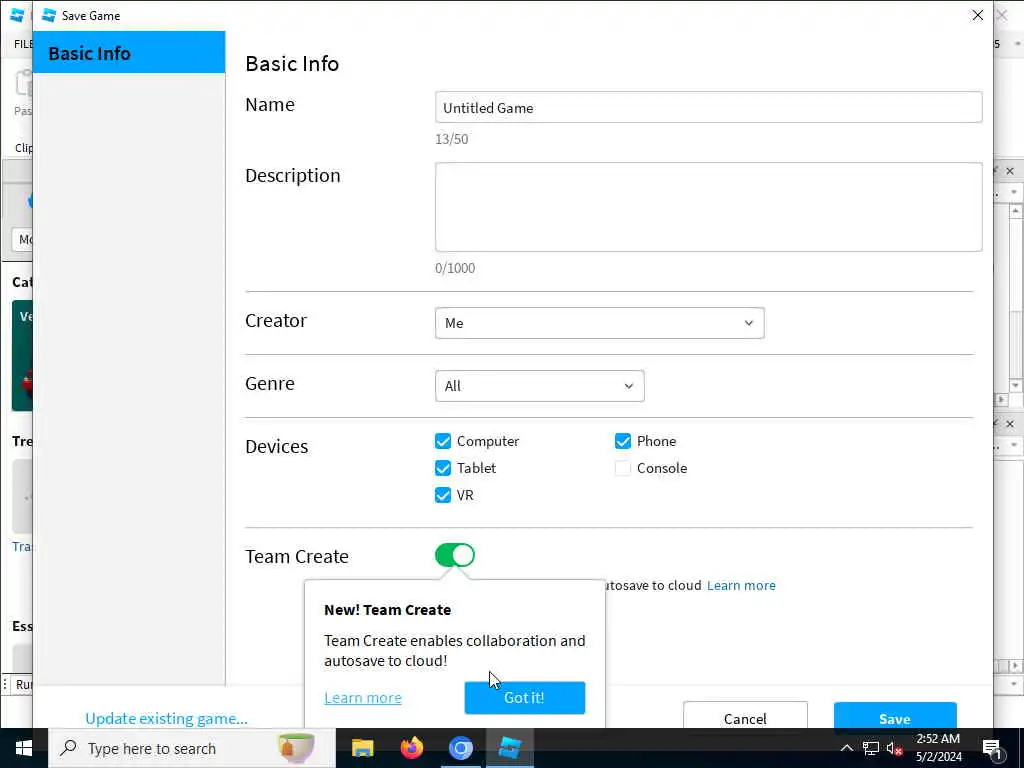
Task: Click the muted volume tray icon
Action: pyautogui.click(x=895, y=748)
